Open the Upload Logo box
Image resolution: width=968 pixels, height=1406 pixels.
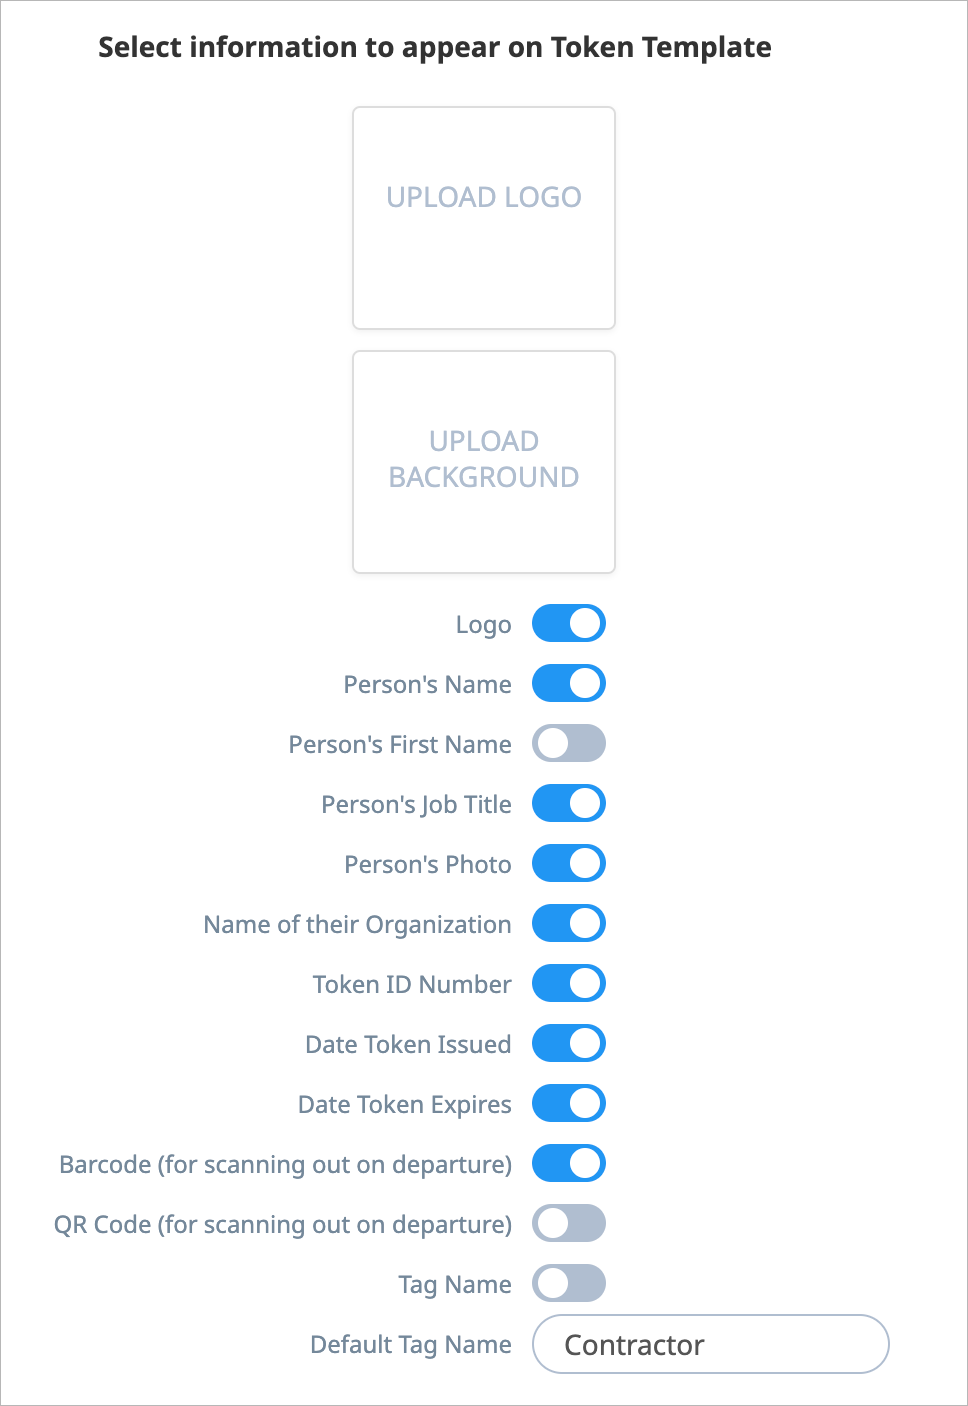pyautogui.click(x=484, y=218)
